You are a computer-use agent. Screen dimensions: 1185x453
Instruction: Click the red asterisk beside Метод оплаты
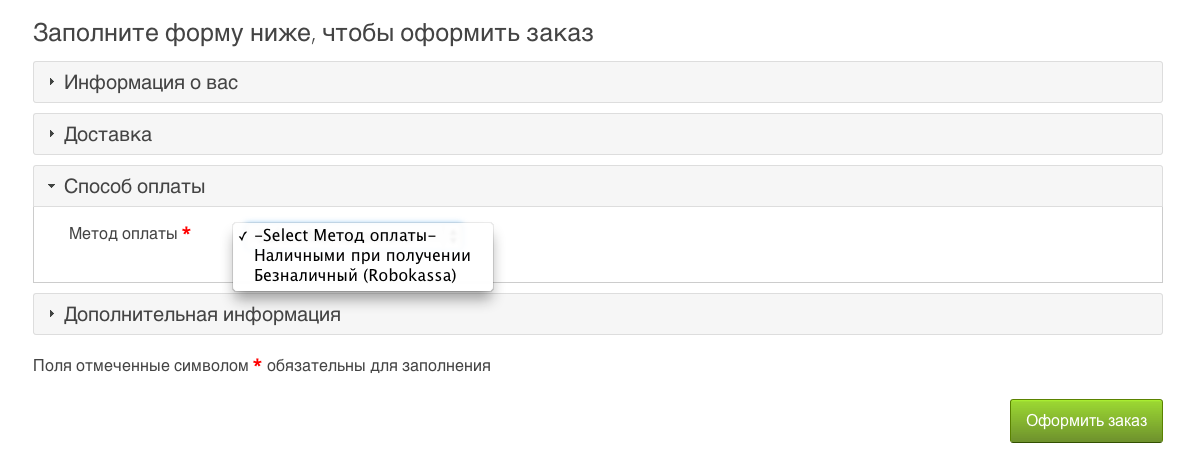187,232
